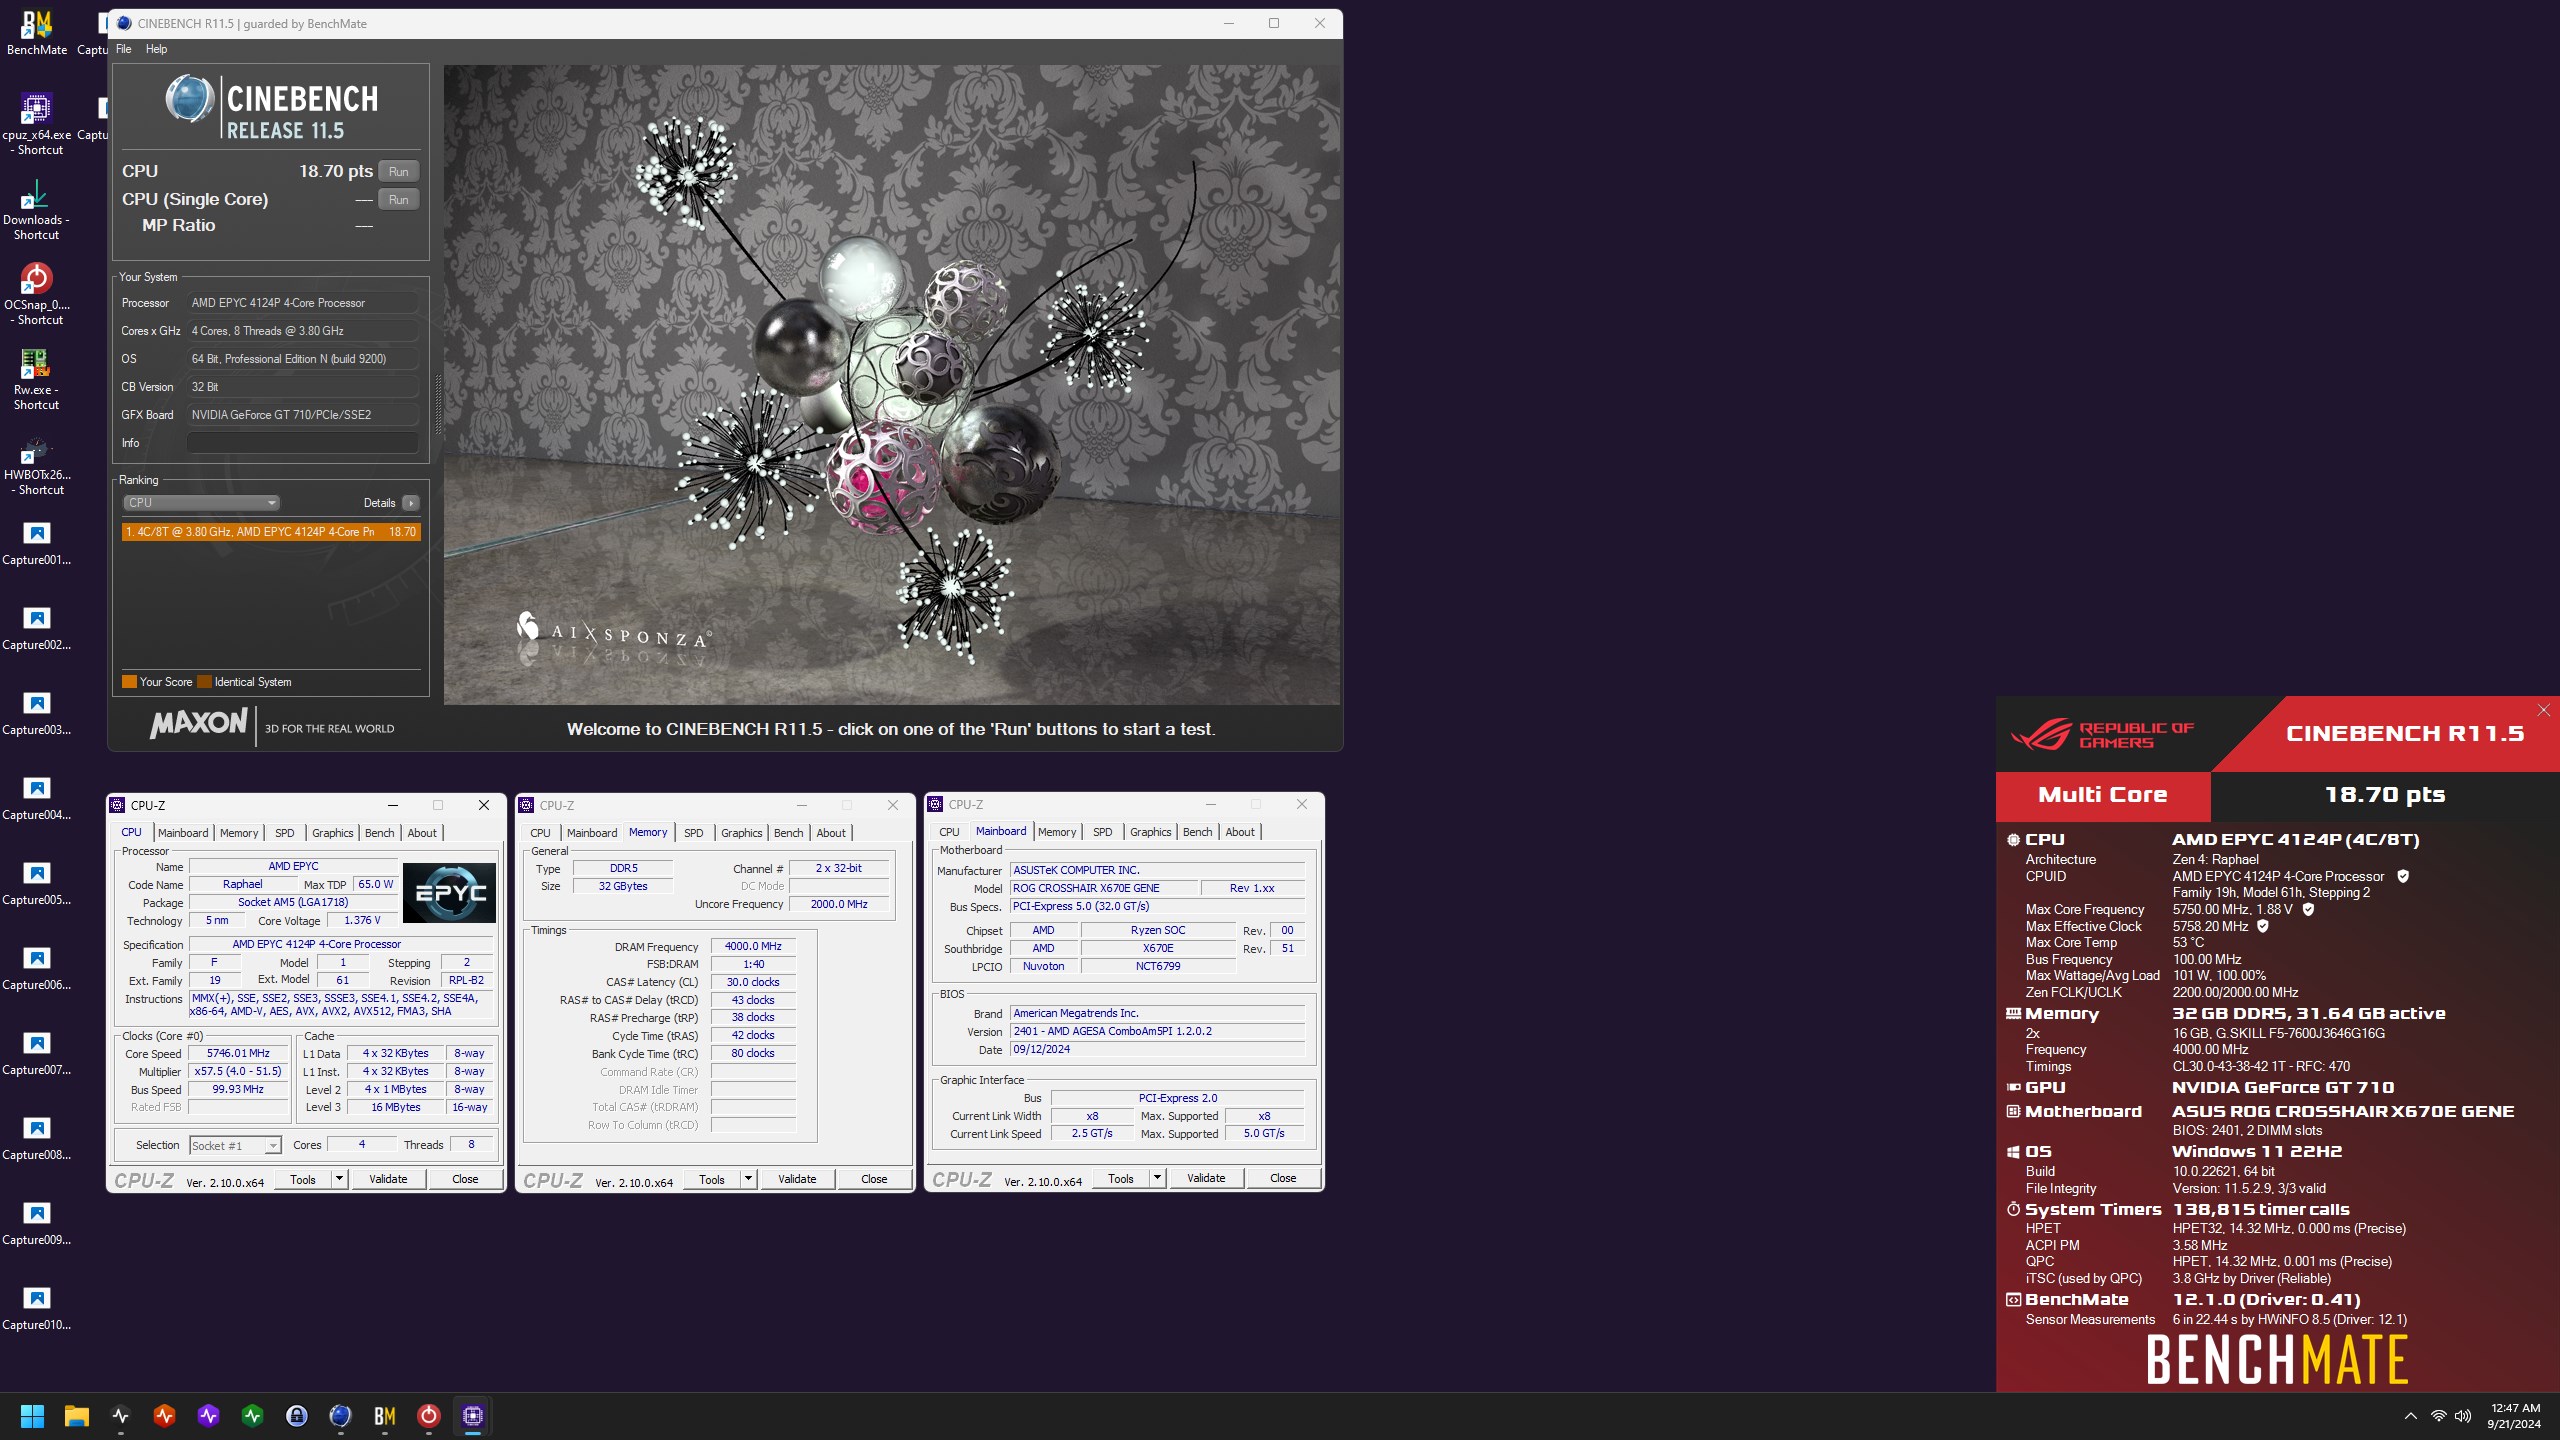Switch to CPU-Z taskbar icon
The width and height of the screenshot is (2560, 1440).
(472, 1416)
